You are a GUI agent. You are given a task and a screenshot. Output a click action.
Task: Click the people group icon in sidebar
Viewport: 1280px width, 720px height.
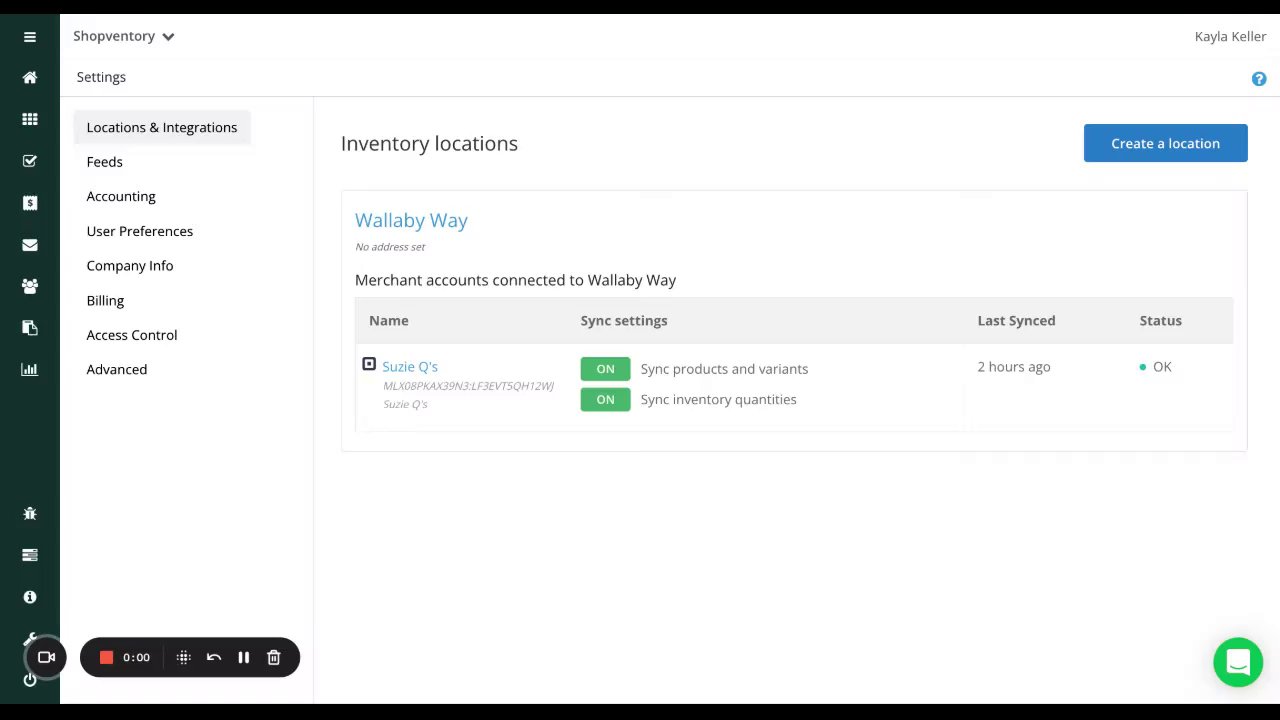30,287
